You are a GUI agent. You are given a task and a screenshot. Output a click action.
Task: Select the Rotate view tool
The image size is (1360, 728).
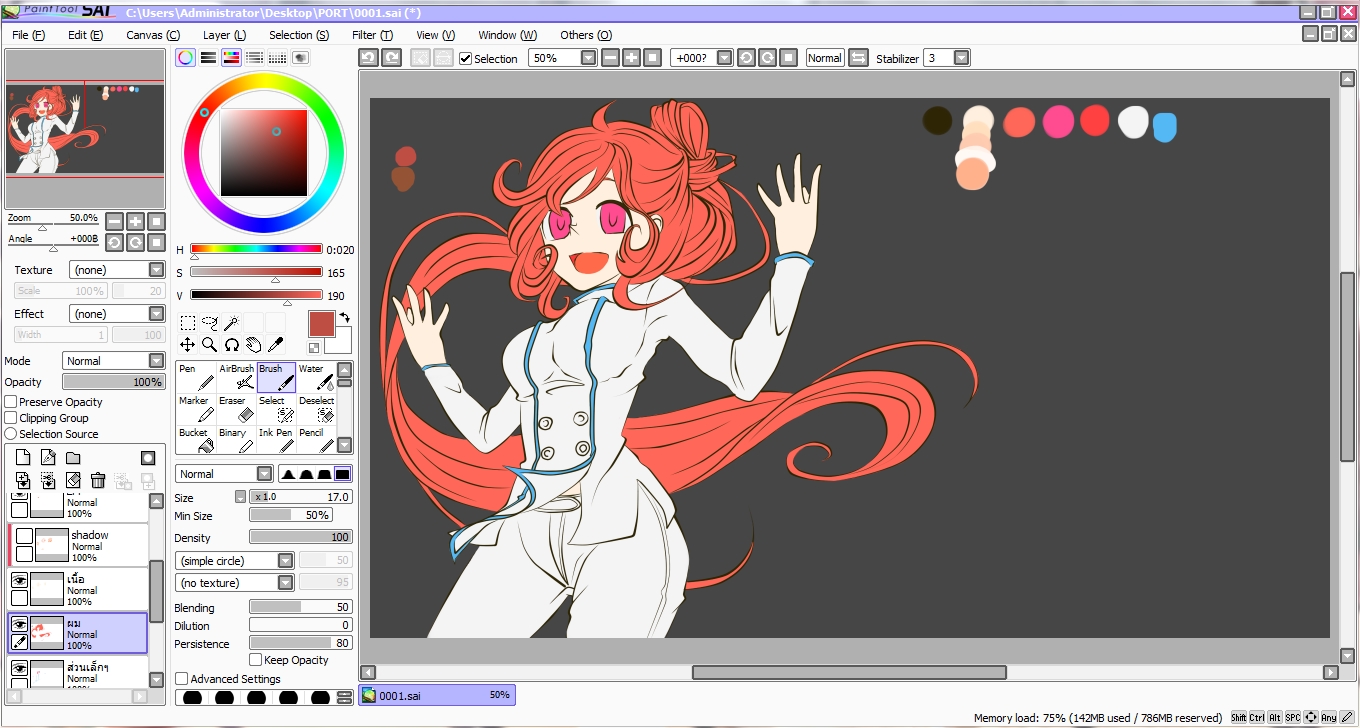pyautogui.click(x=232, y=345)
